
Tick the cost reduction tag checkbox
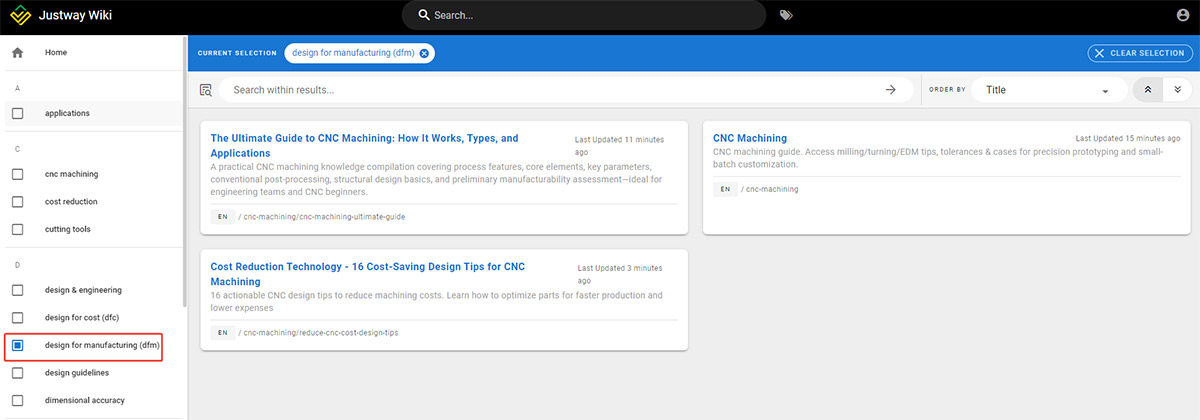(x=18, y=201)
